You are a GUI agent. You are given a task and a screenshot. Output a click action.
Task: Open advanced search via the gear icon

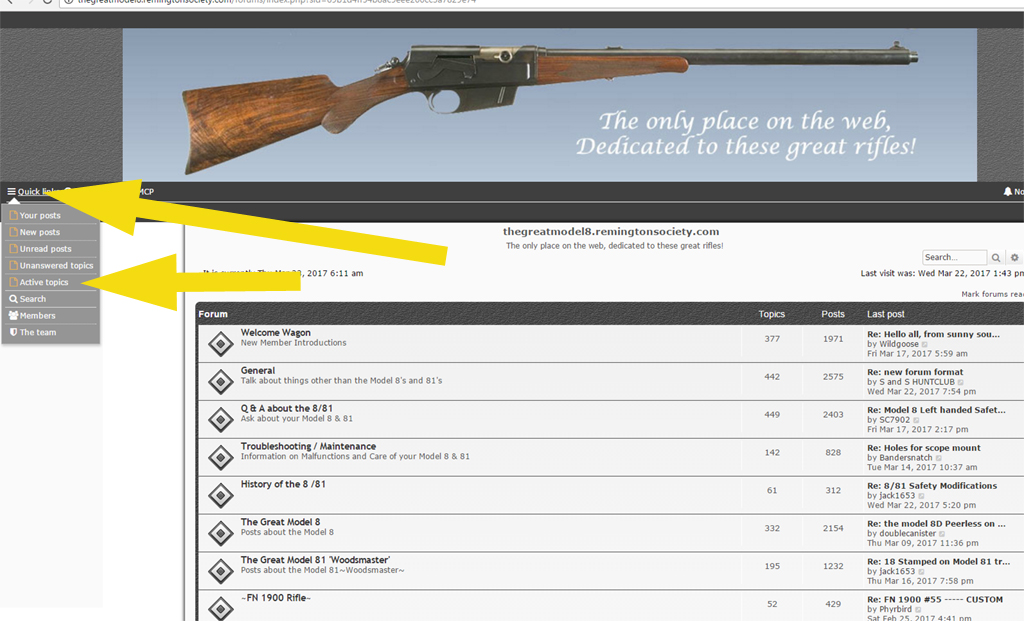(x=1014, y=257)
